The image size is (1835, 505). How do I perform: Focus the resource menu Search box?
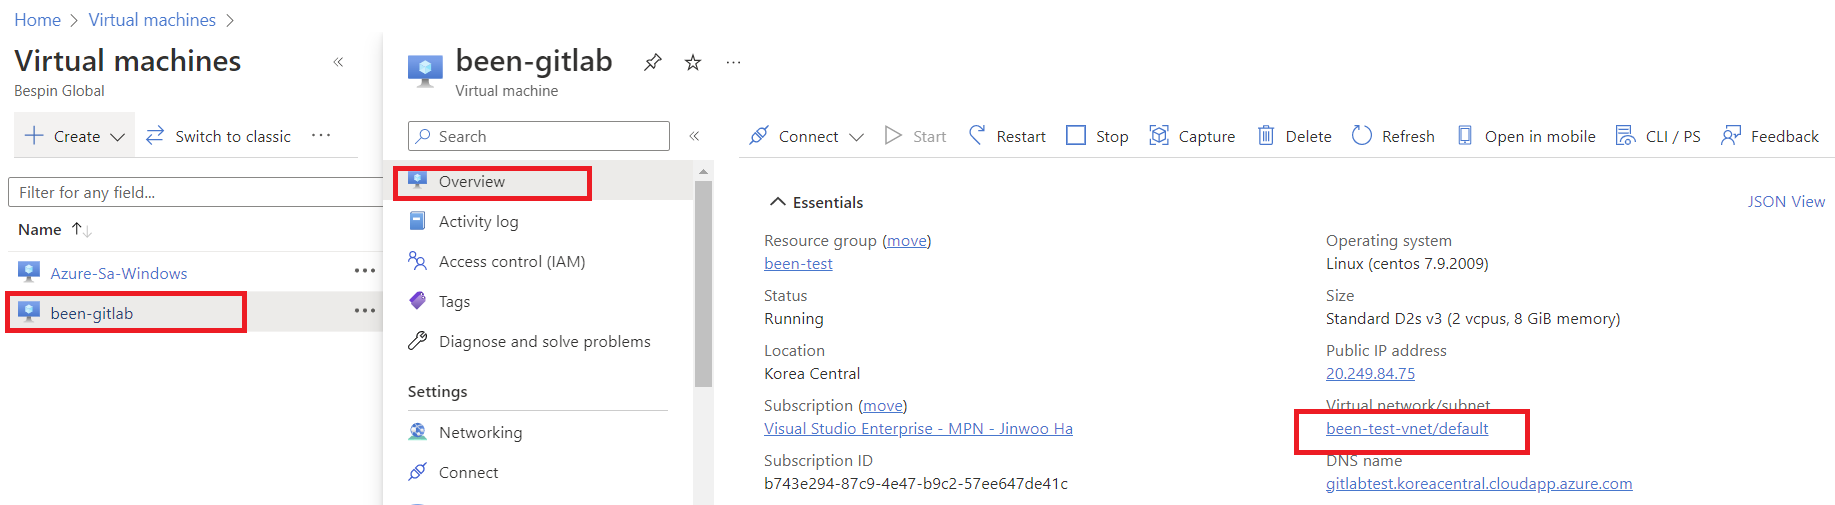[539, 136]
